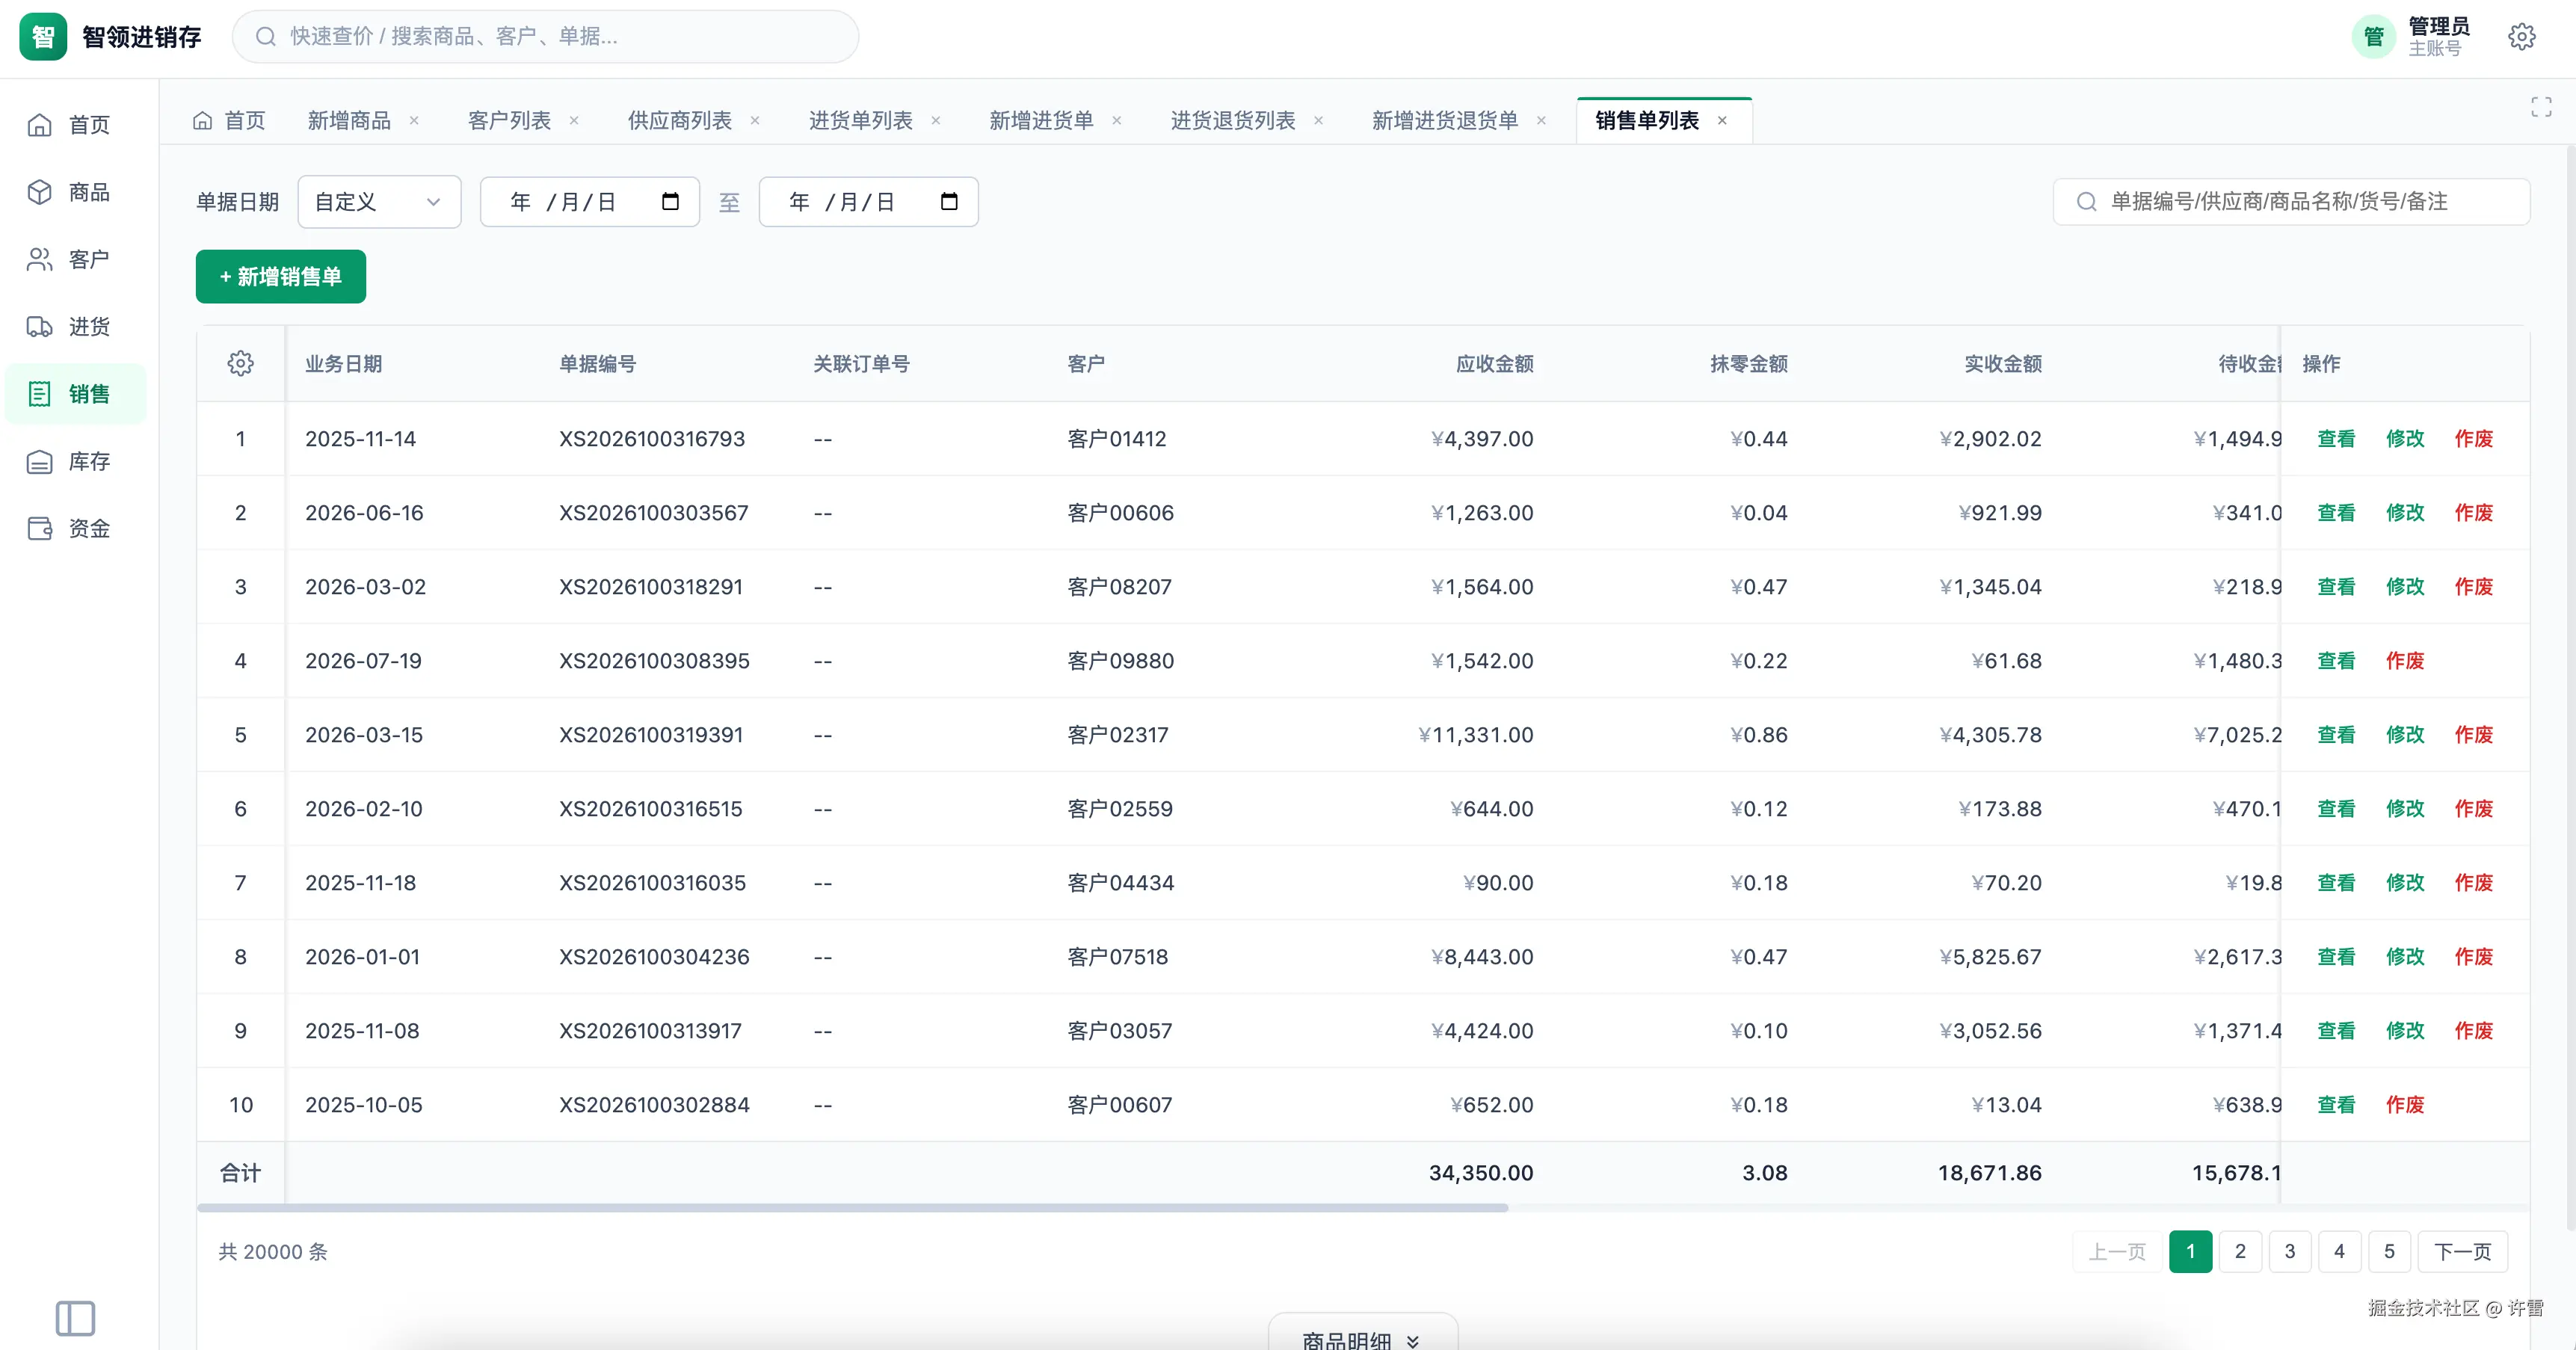Open the 资金 sidebar section
This screenshot has width=2576, height=1350.
(75, 528)
